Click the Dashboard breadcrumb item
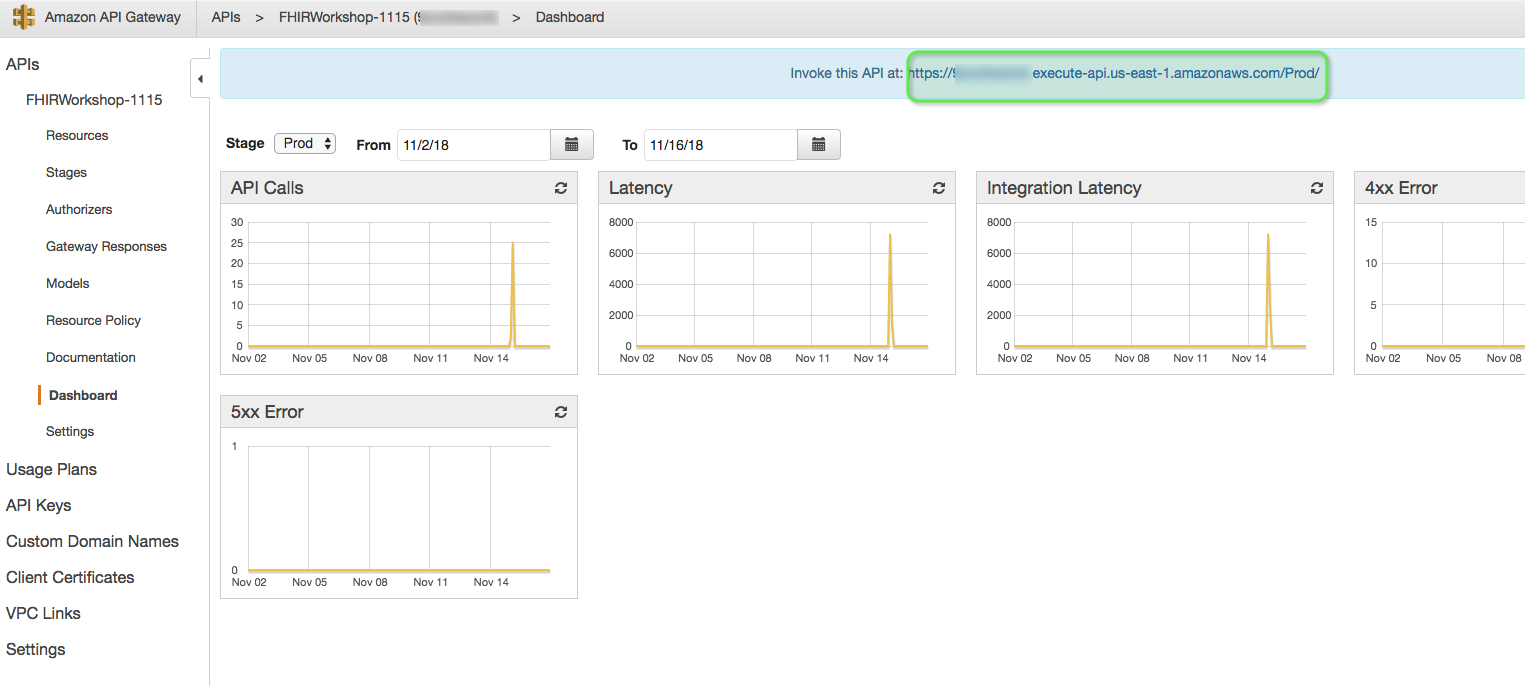1525x686 pixels. 570,17
